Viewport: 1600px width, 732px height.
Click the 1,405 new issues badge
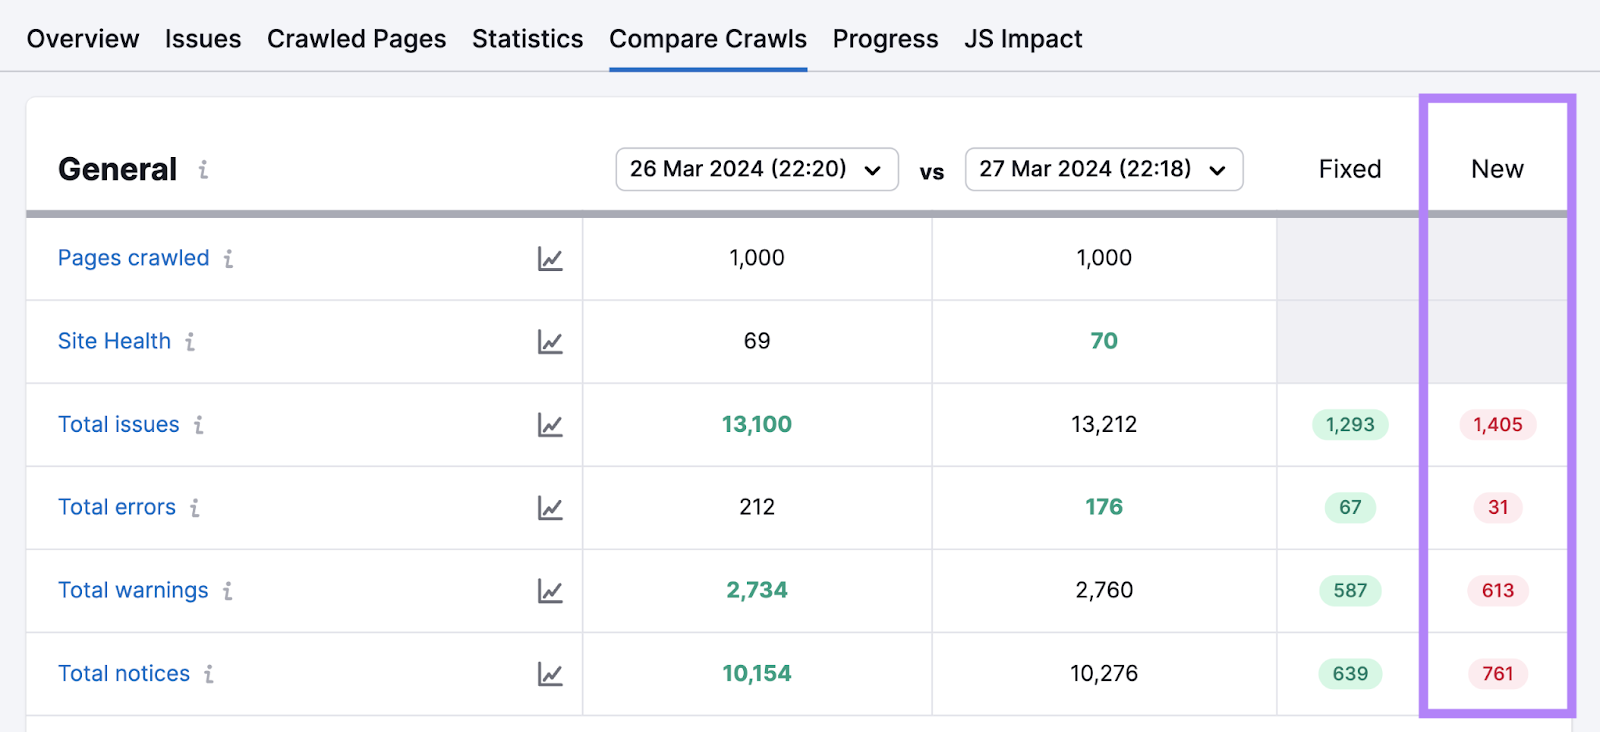pos(1497,425)
